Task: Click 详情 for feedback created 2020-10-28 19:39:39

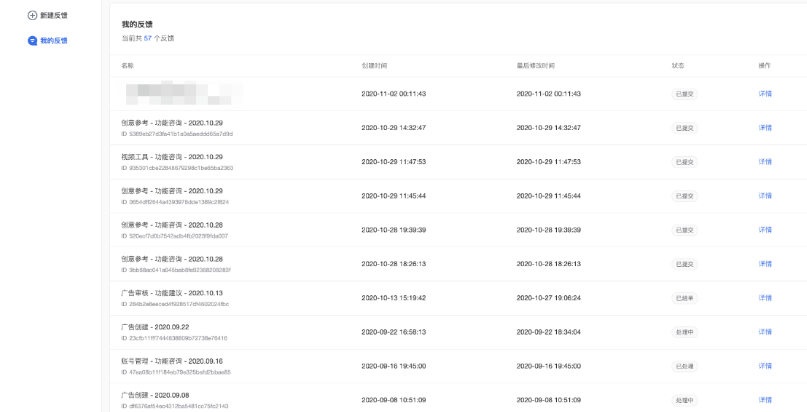Action: tap(765, 230)
